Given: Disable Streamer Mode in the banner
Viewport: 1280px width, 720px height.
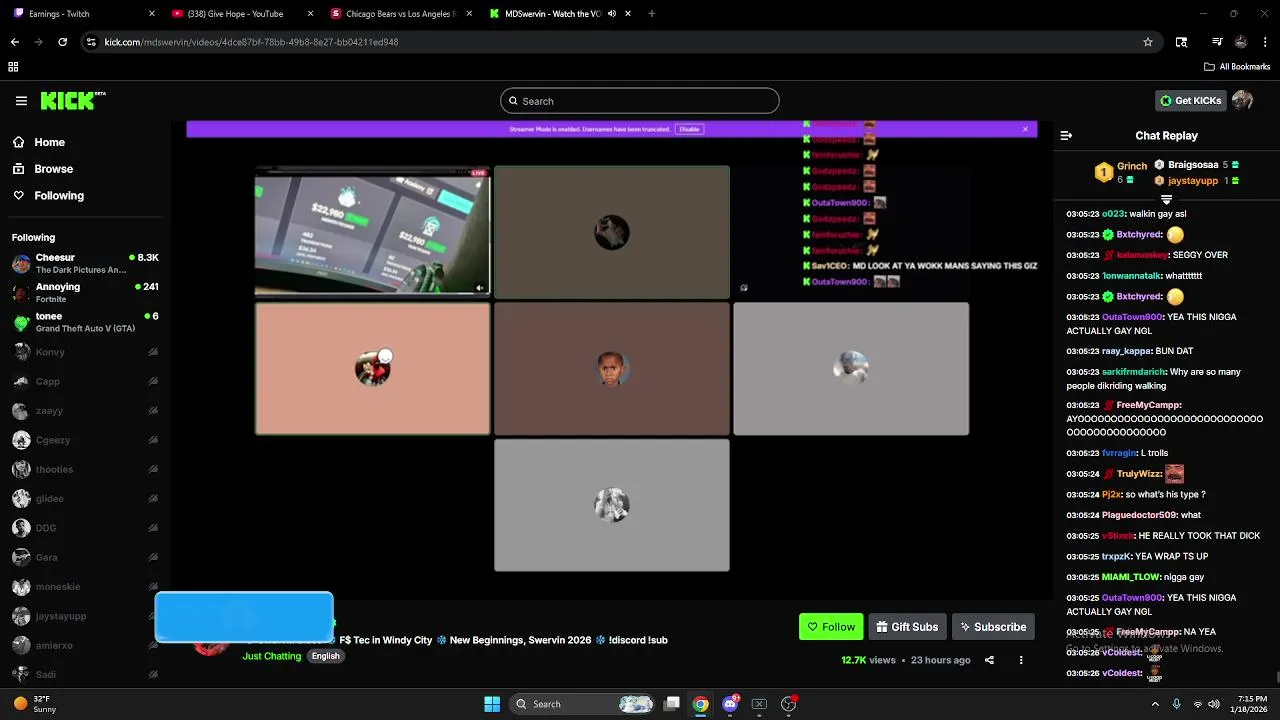Looking at the screenshot, I should point(689,129).
